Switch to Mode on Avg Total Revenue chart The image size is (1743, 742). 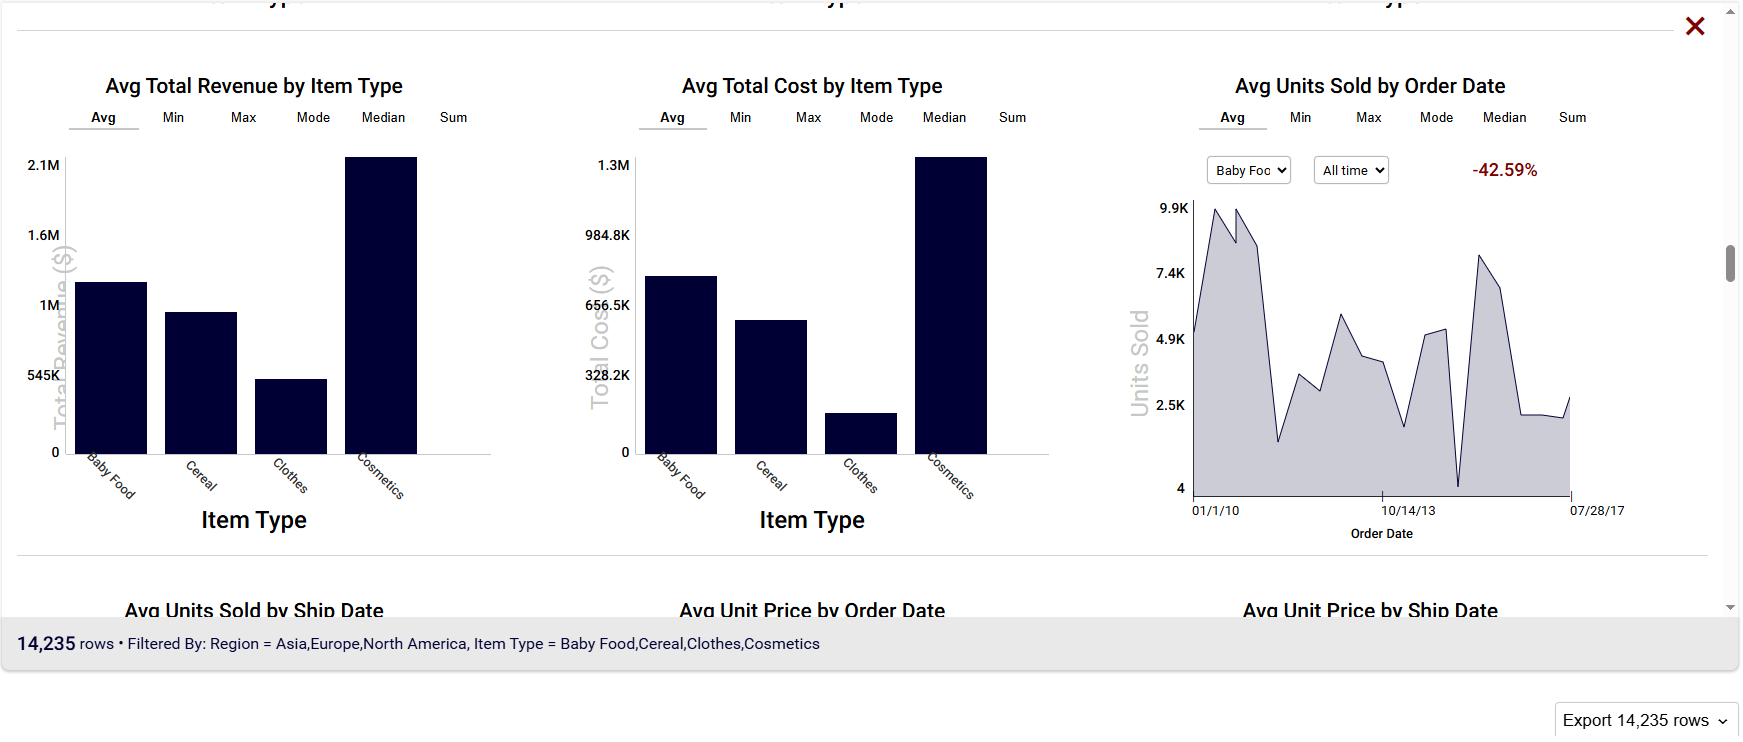click(313, 117)
